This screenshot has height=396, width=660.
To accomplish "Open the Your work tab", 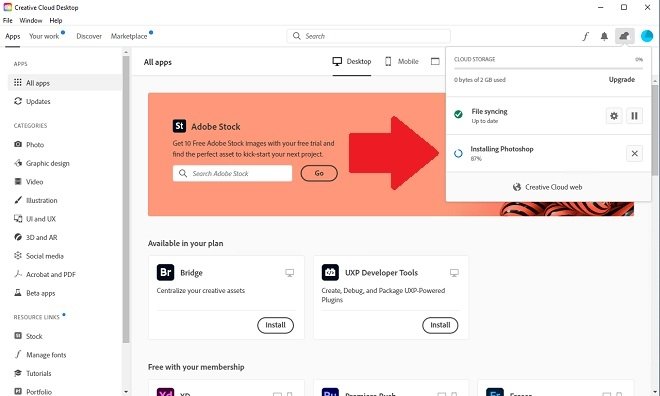I will point(44,36).
